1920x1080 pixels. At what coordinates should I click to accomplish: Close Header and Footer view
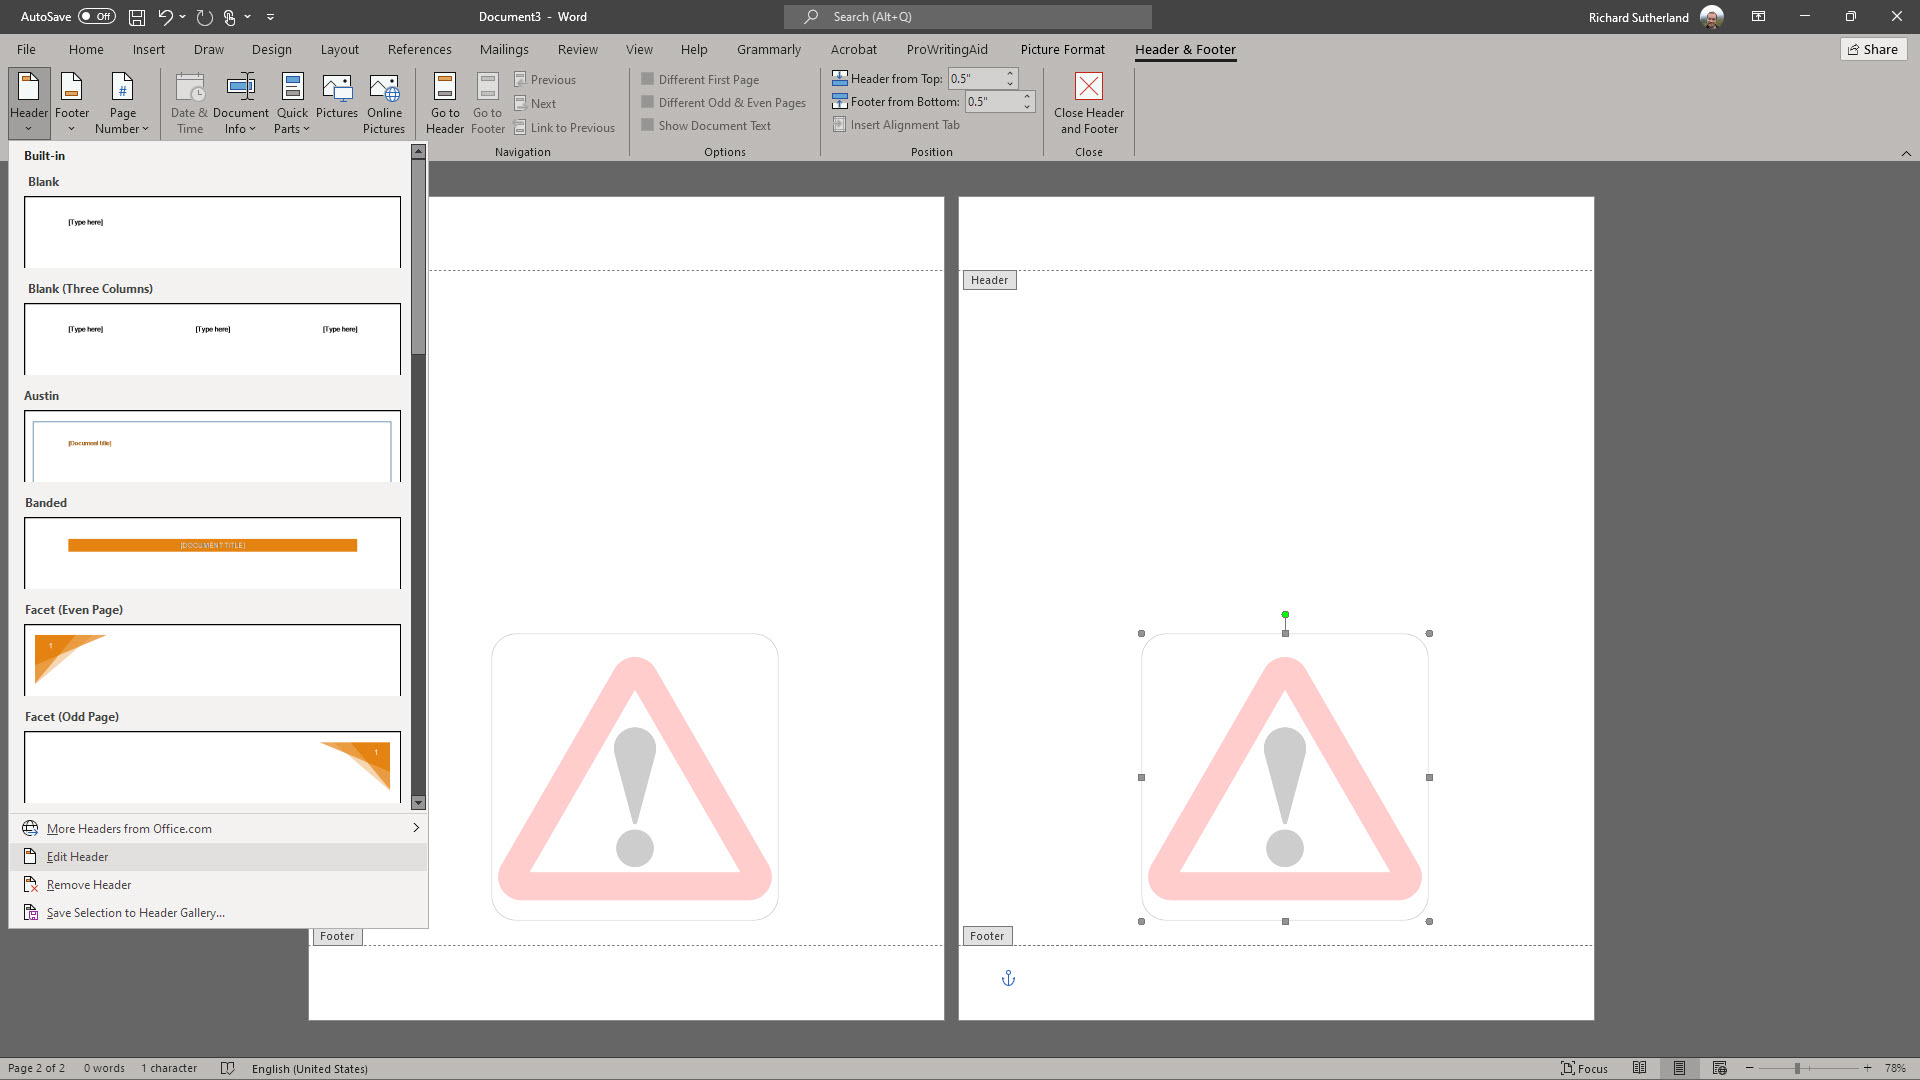pos(1088,103)
